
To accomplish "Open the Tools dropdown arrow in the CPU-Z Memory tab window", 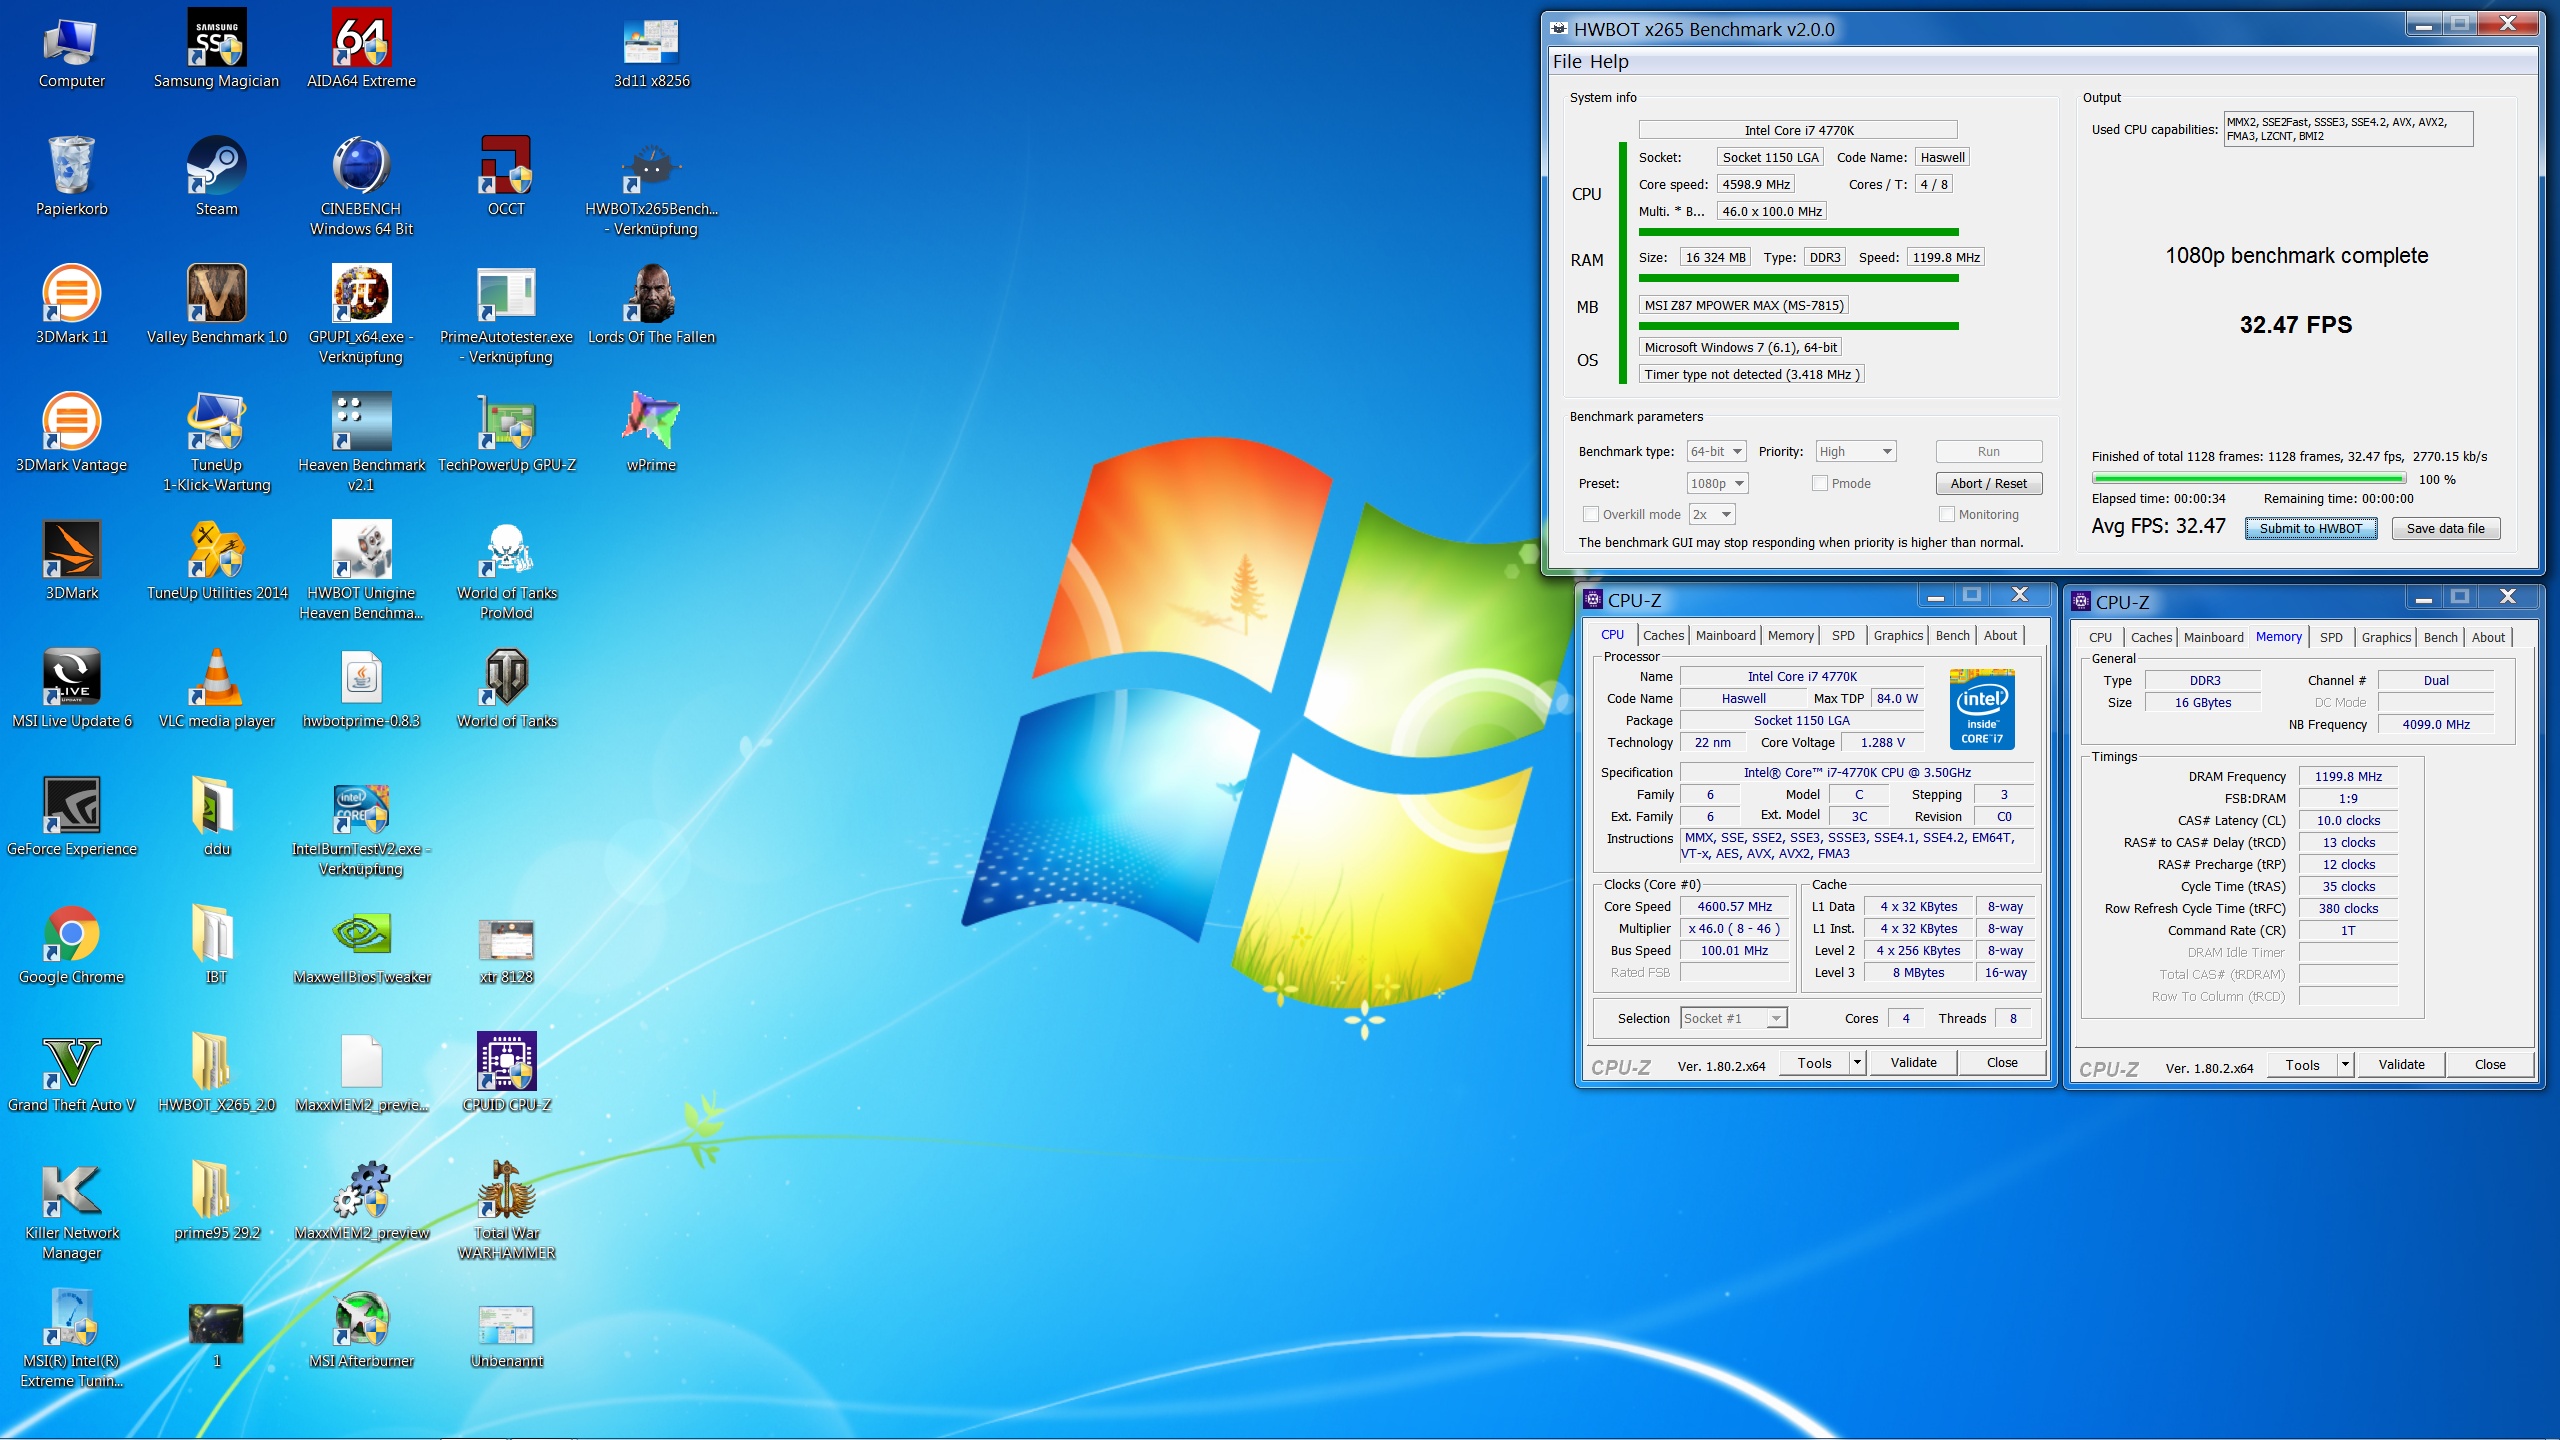I will click(2345, 1065).
